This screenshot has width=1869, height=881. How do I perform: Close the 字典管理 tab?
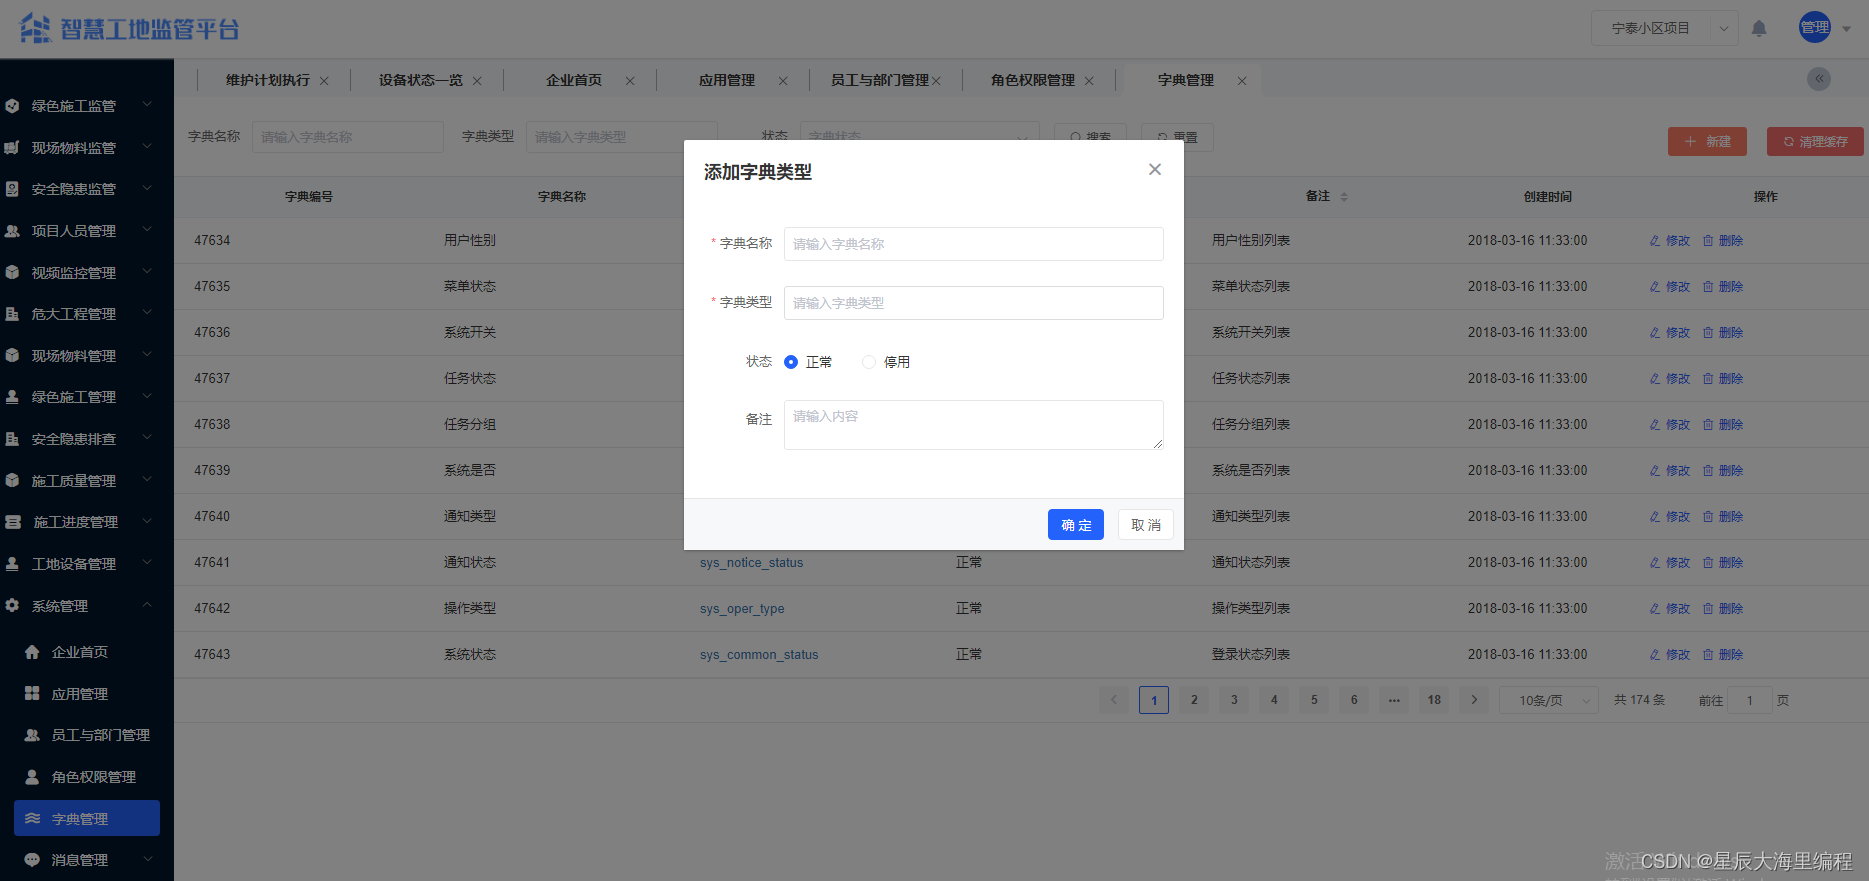[x=1242, y=81]
